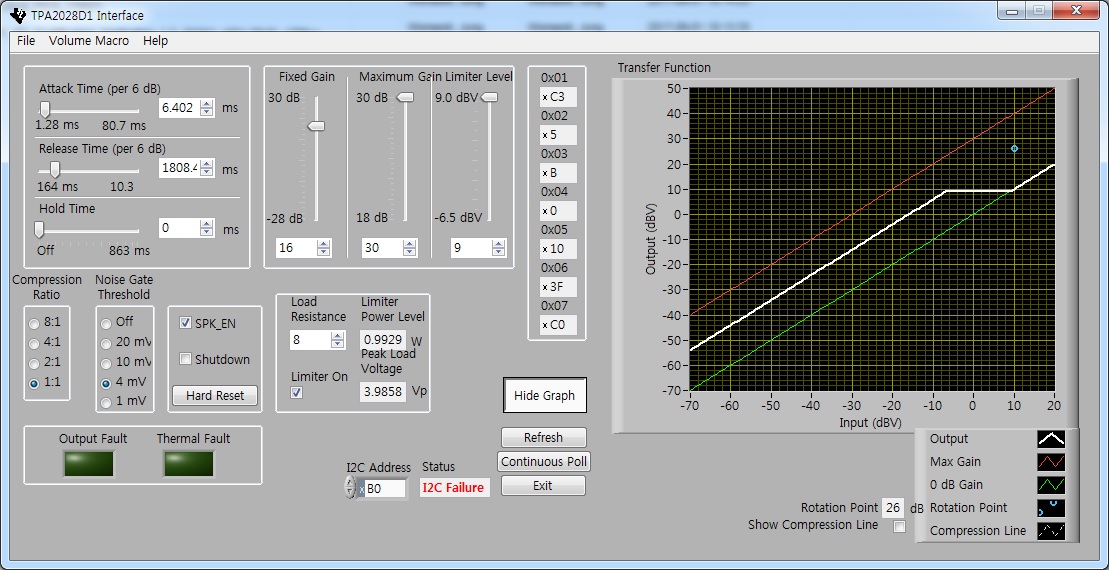Click the Hold Time slider handle
This screenshot has width=1109, height=570.
[x=40, y=229]
